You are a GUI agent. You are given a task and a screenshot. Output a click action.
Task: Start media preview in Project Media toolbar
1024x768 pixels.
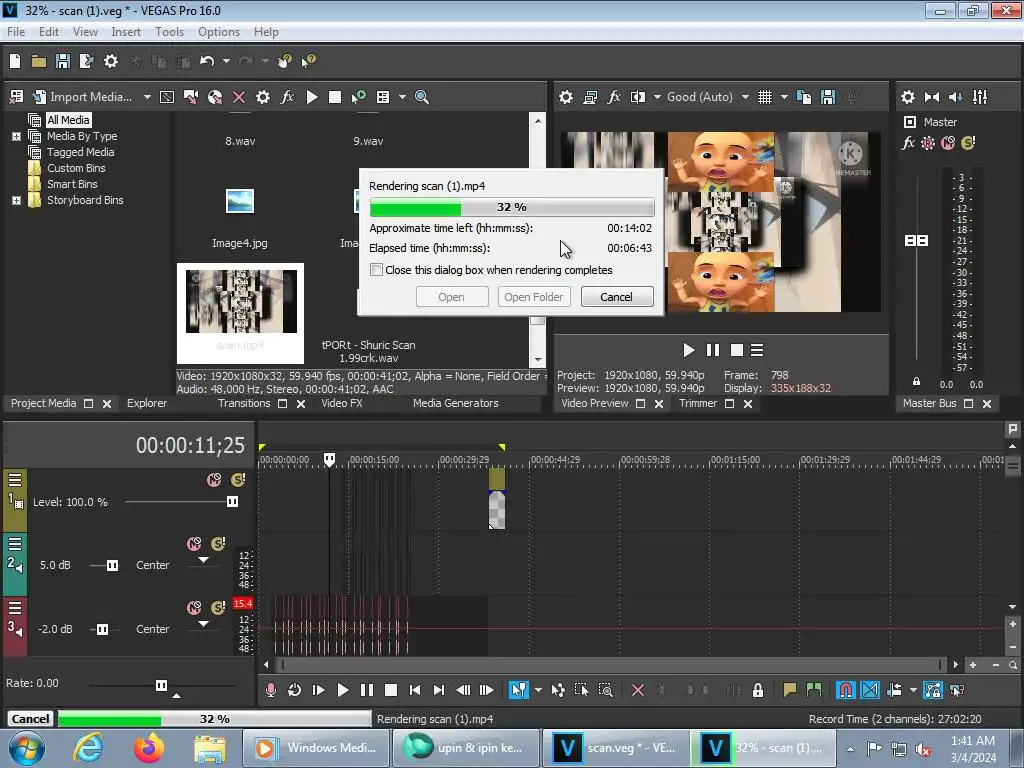click(312, 97)
